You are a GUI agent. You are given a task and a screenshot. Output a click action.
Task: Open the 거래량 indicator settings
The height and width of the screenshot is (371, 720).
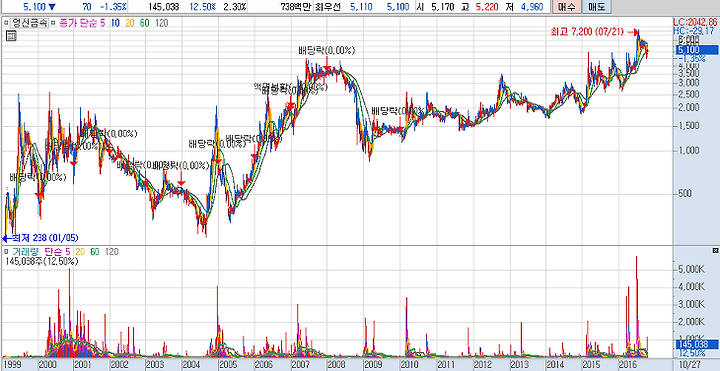click(x=26, y=252)
